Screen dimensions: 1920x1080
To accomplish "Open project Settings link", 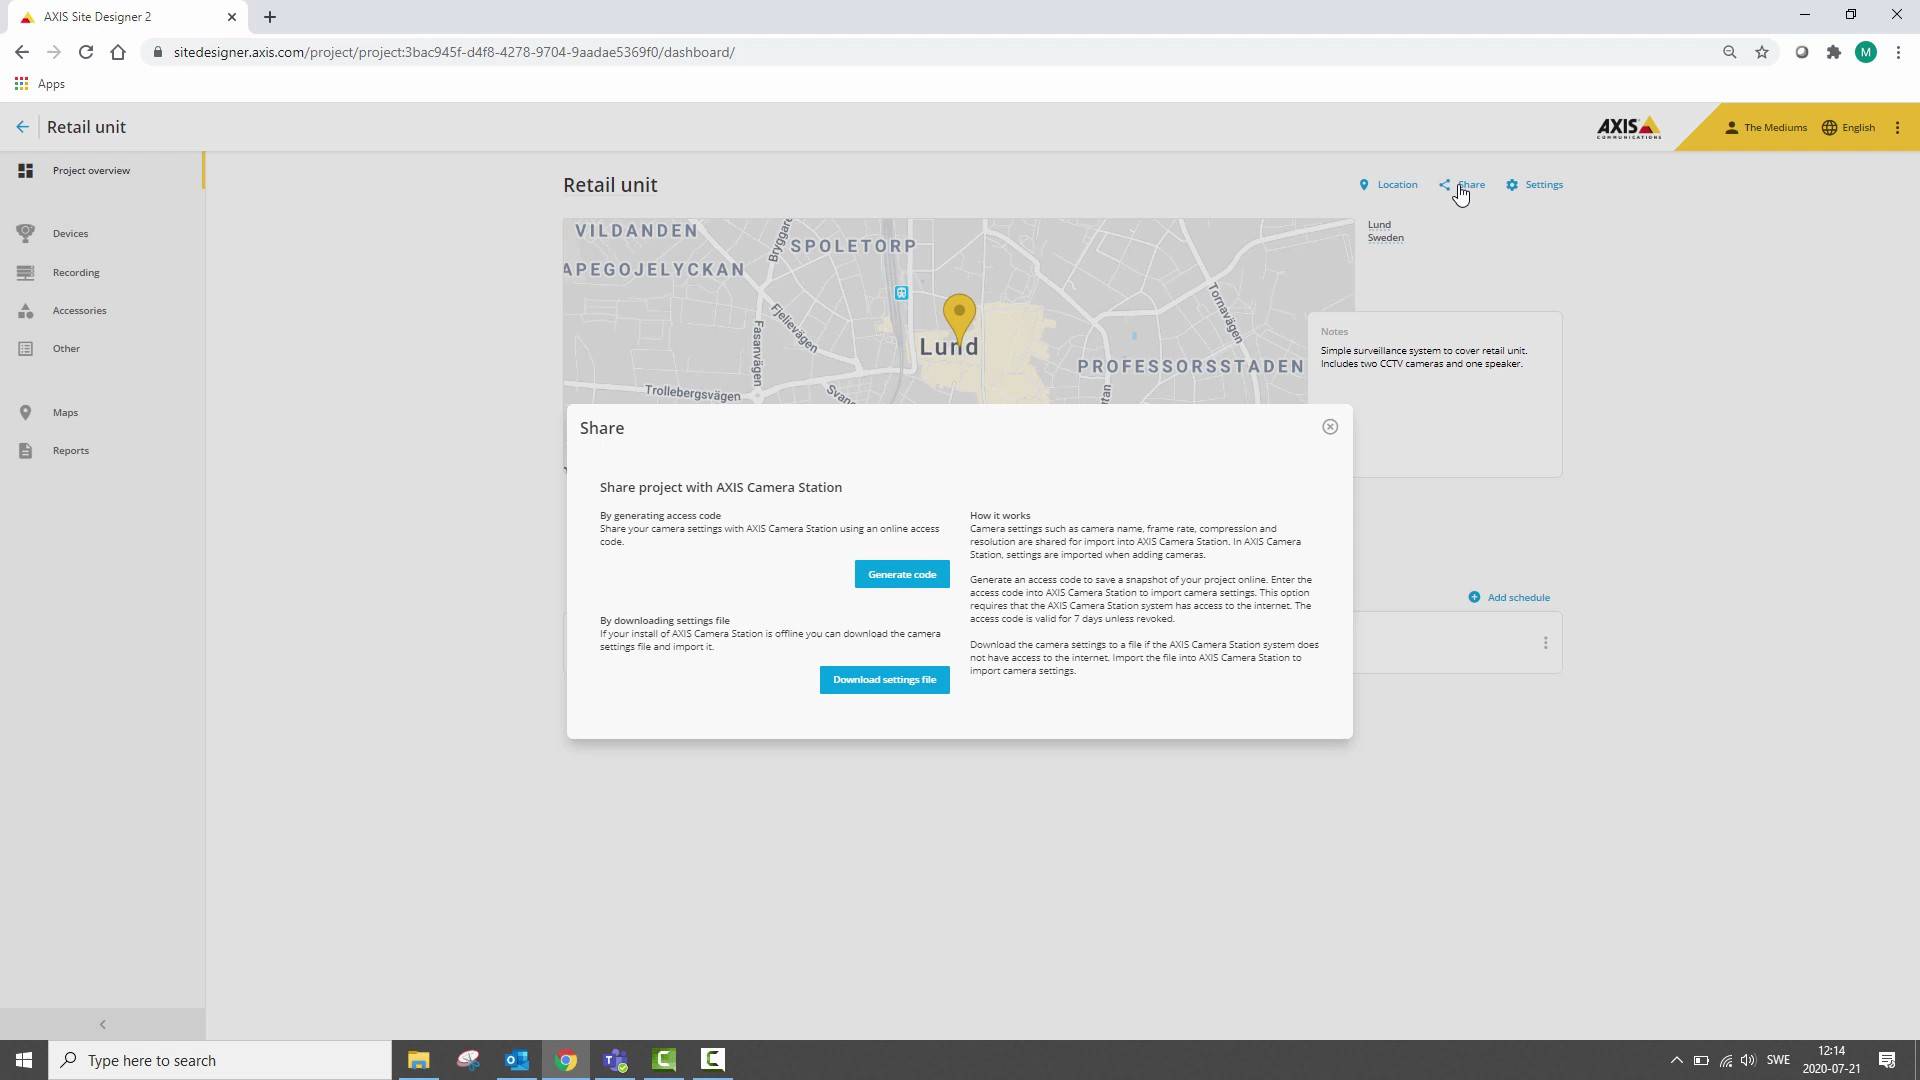I will pos(1535,185).
